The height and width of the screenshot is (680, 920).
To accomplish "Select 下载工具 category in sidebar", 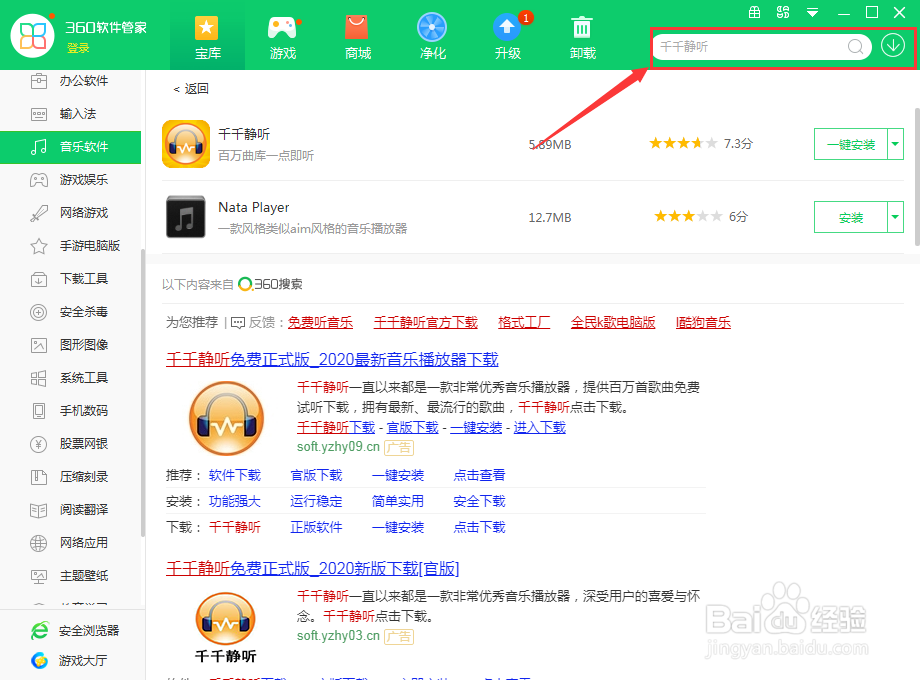I will 70,279.
